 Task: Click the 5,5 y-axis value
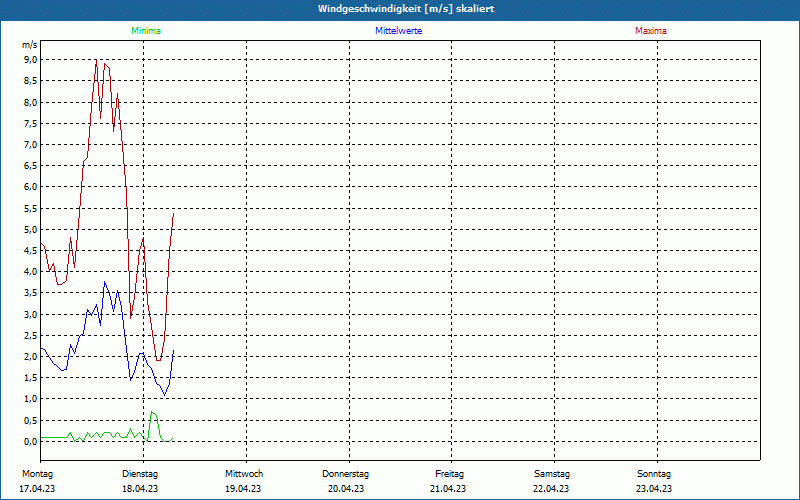[x=31, y=208]
